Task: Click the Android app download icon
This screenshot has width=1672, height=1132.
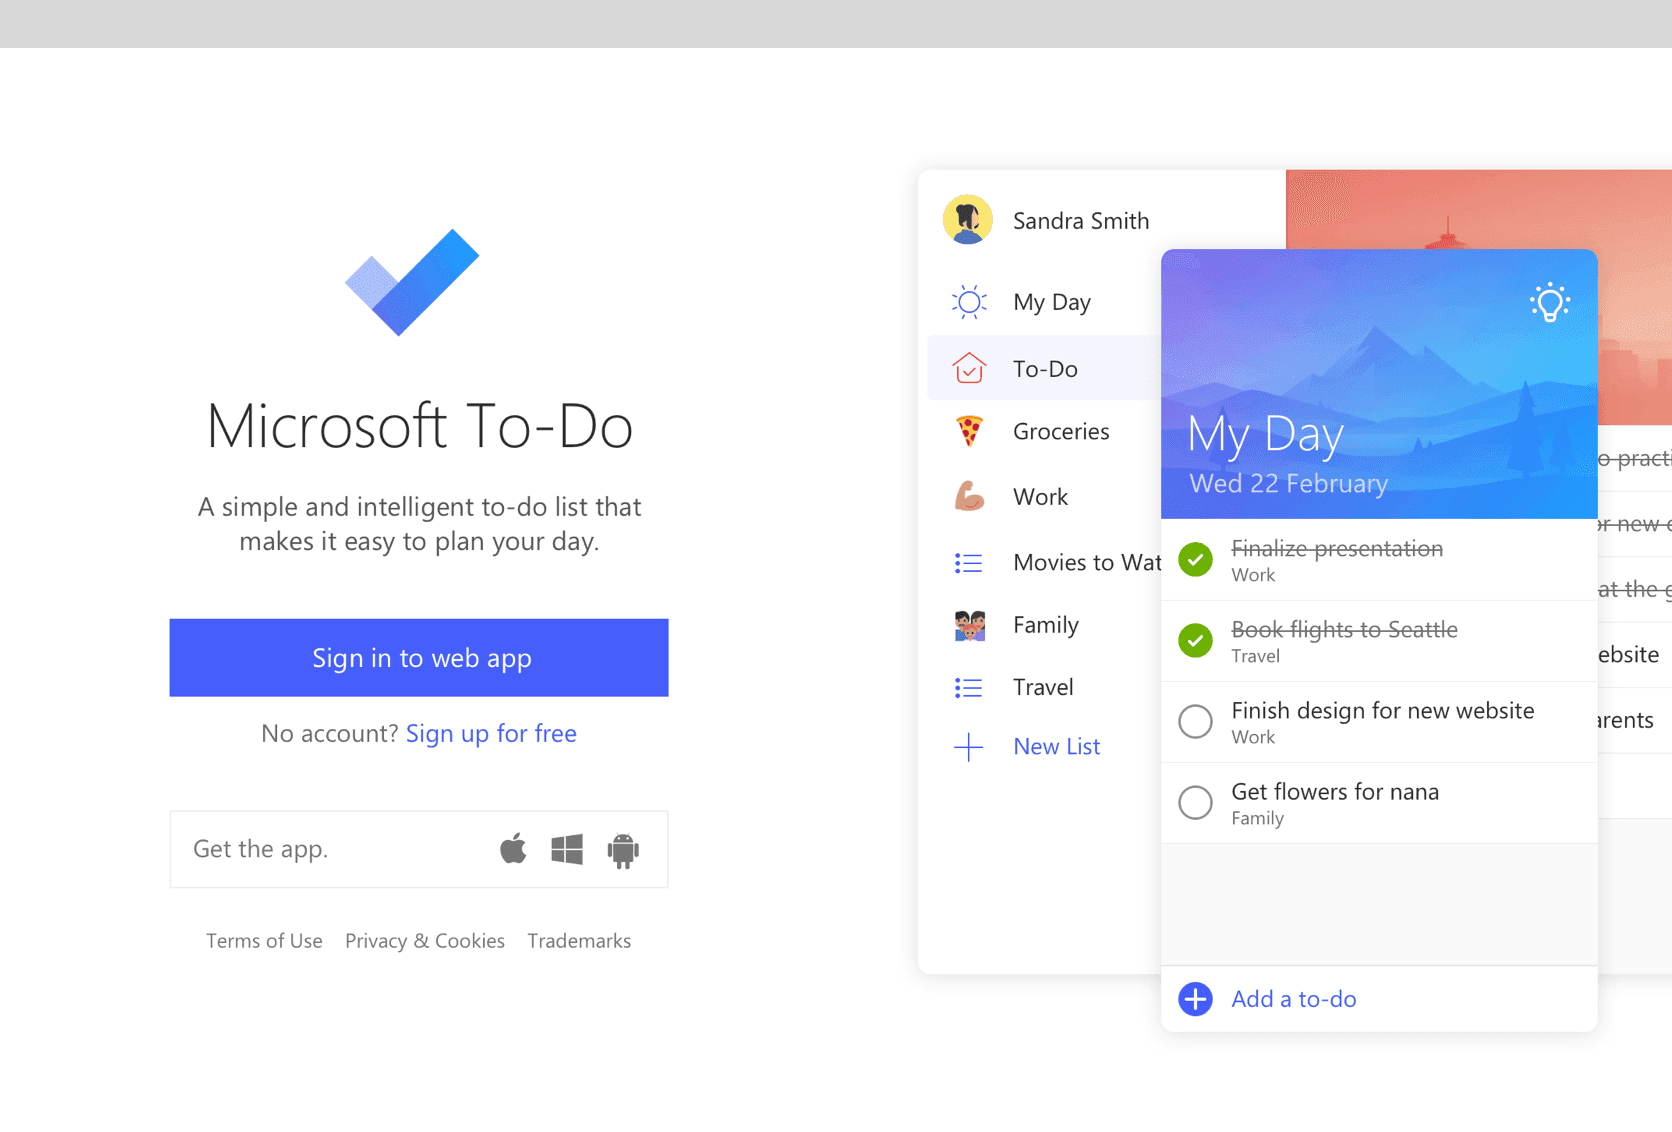Action: pyautogui.click(x=623, y=850)
